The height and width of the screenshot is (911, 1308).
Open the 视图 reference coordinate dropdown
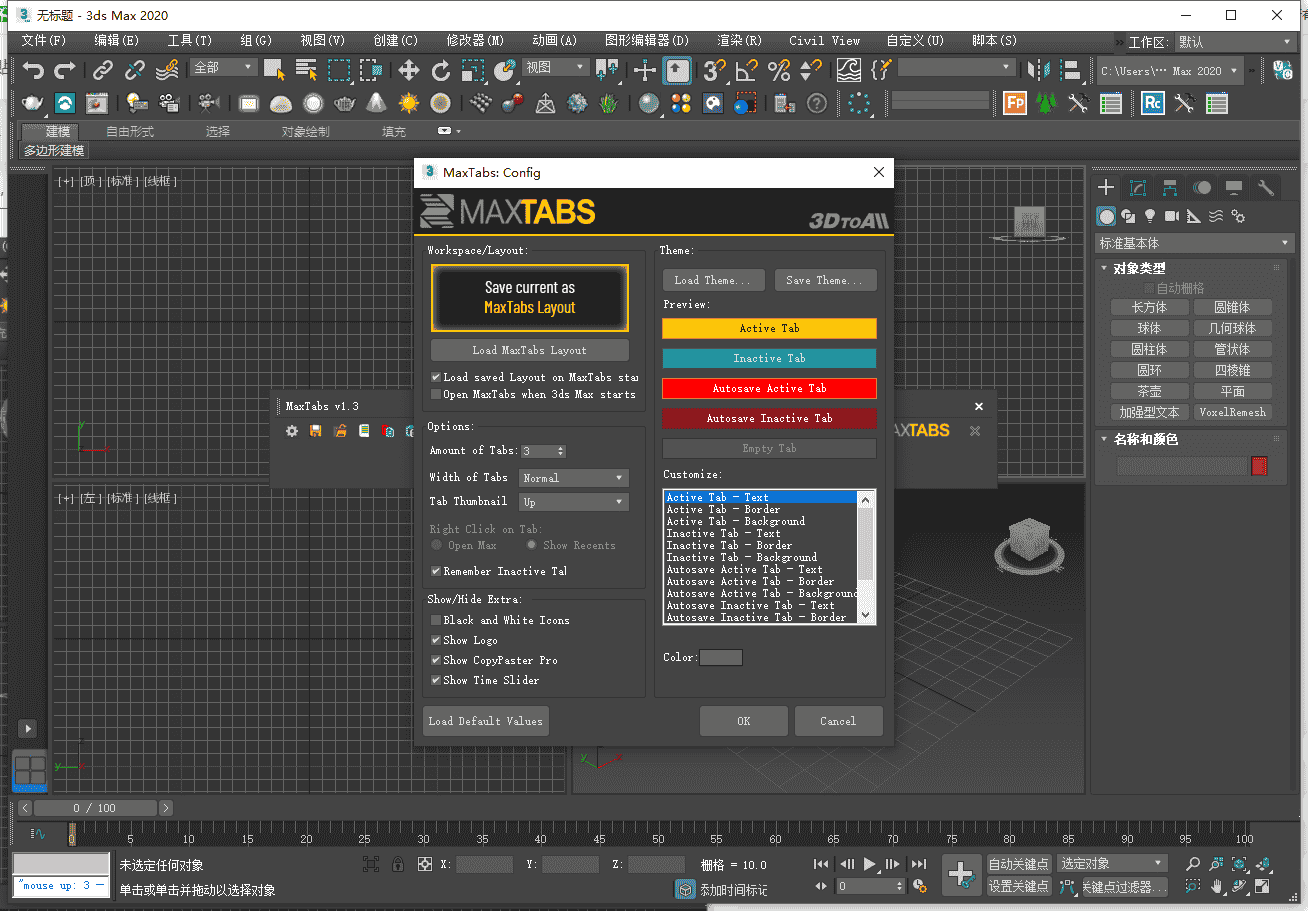555,67
